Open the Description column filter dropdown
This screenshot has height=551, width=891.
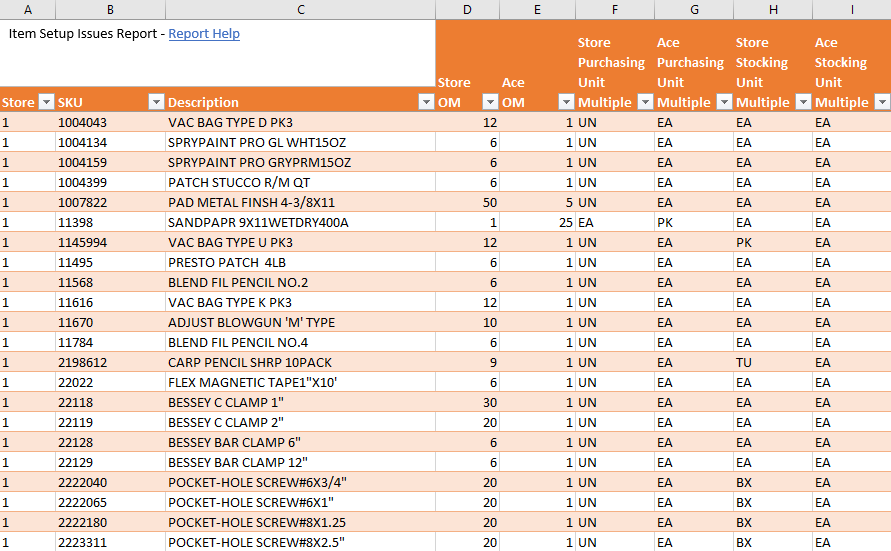[x=426, y=102]
